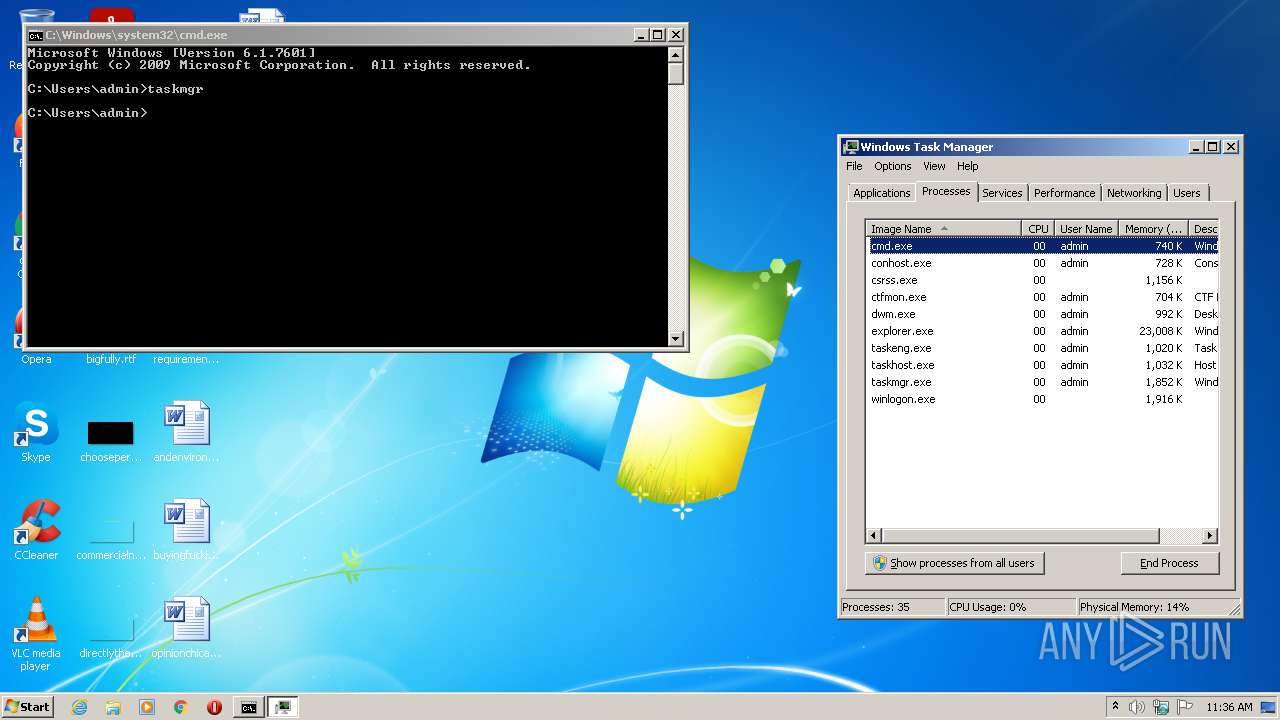The width and height of the screenshot is (1280, 720).
Task: Switch to Services tab
Action: tap(1002, 193)
